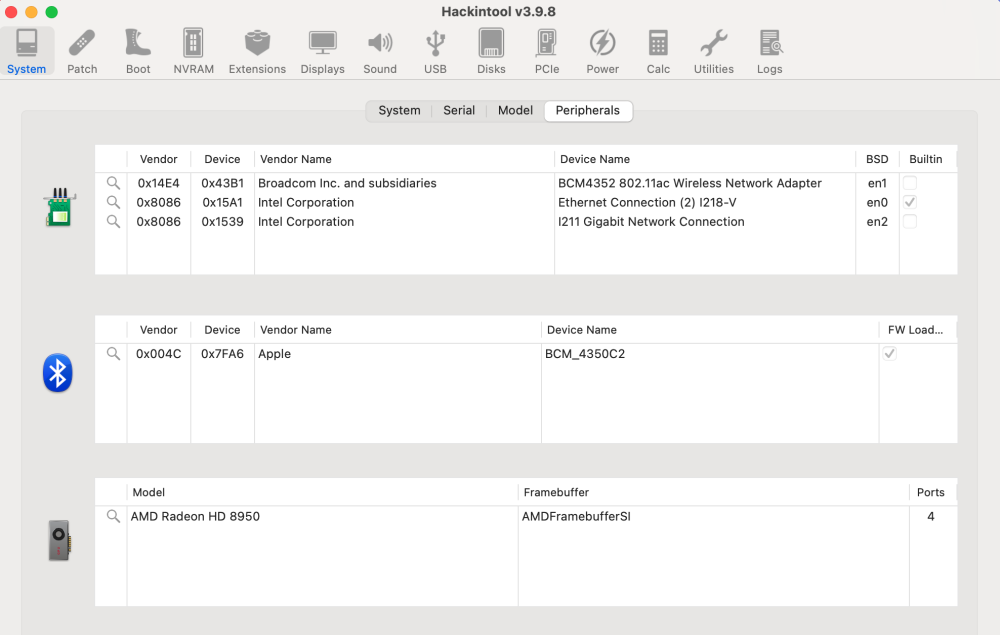Click Vendor column header in network table

click(159, 159)
